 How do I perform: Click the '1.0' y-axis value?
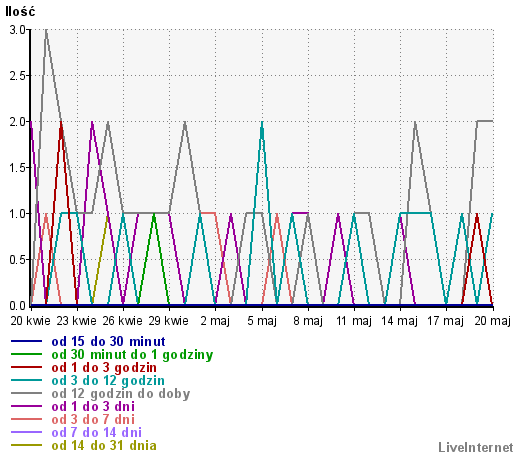click(18, 214)
